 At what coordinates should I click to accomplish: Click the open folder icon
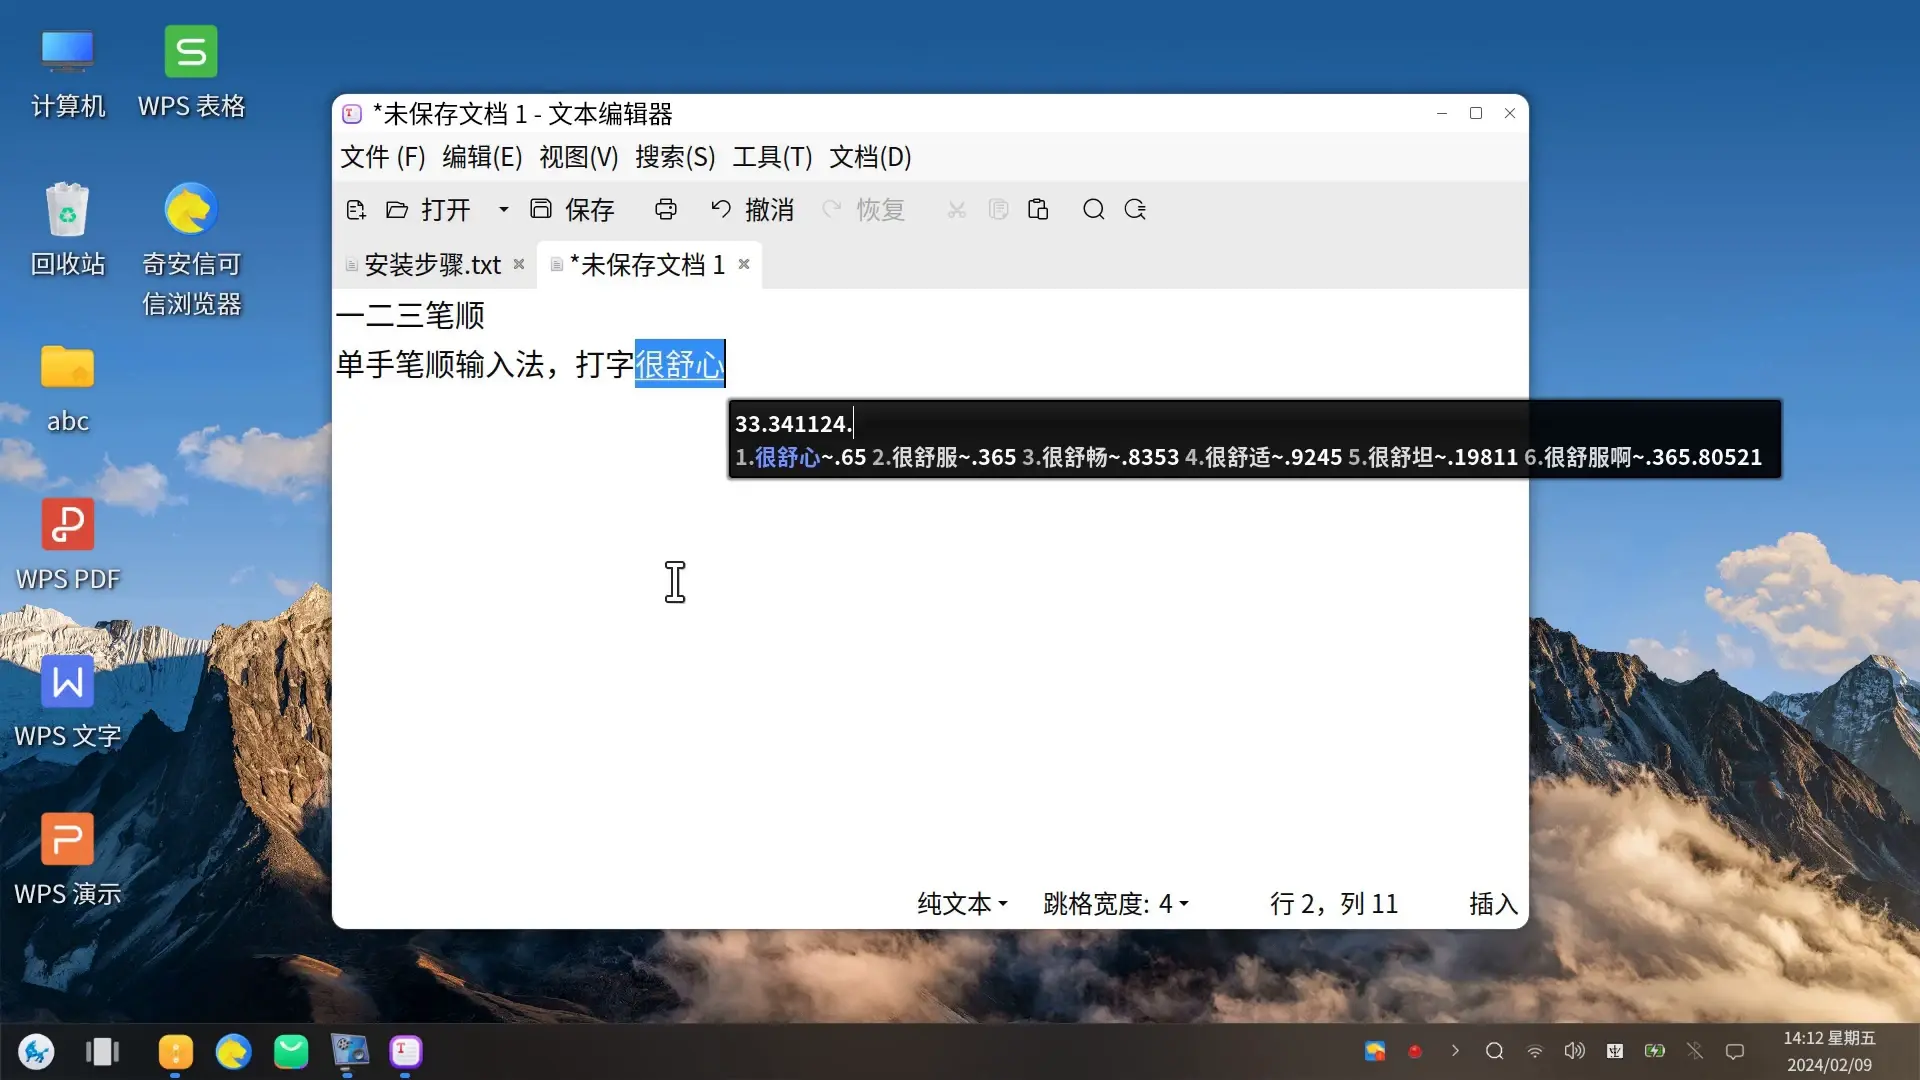pos(397,210)
